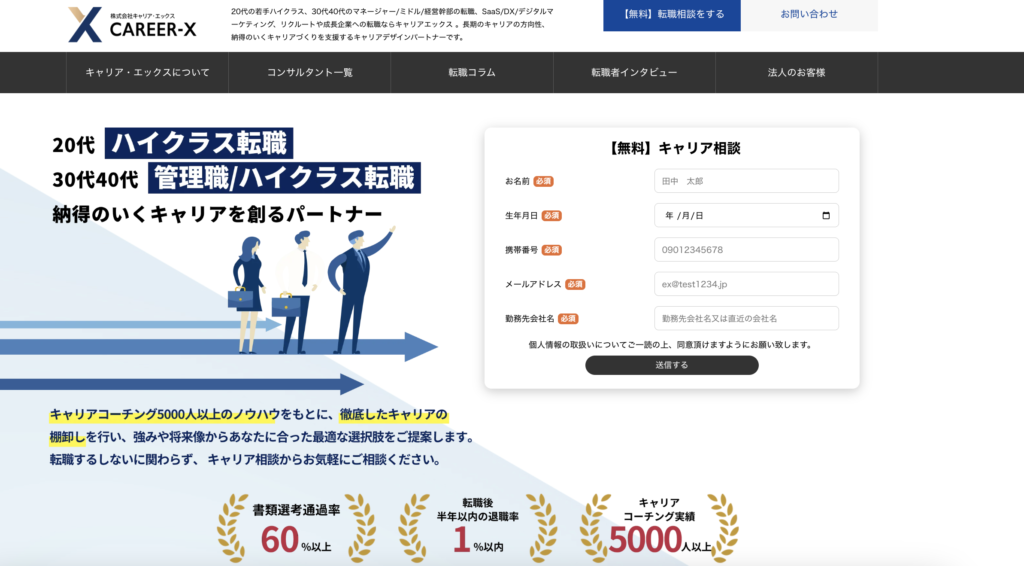Click the 半年以内の退職率 1% laurel badge
Image resolution: width=1024 pixels, height=566 pixels.
477,527
